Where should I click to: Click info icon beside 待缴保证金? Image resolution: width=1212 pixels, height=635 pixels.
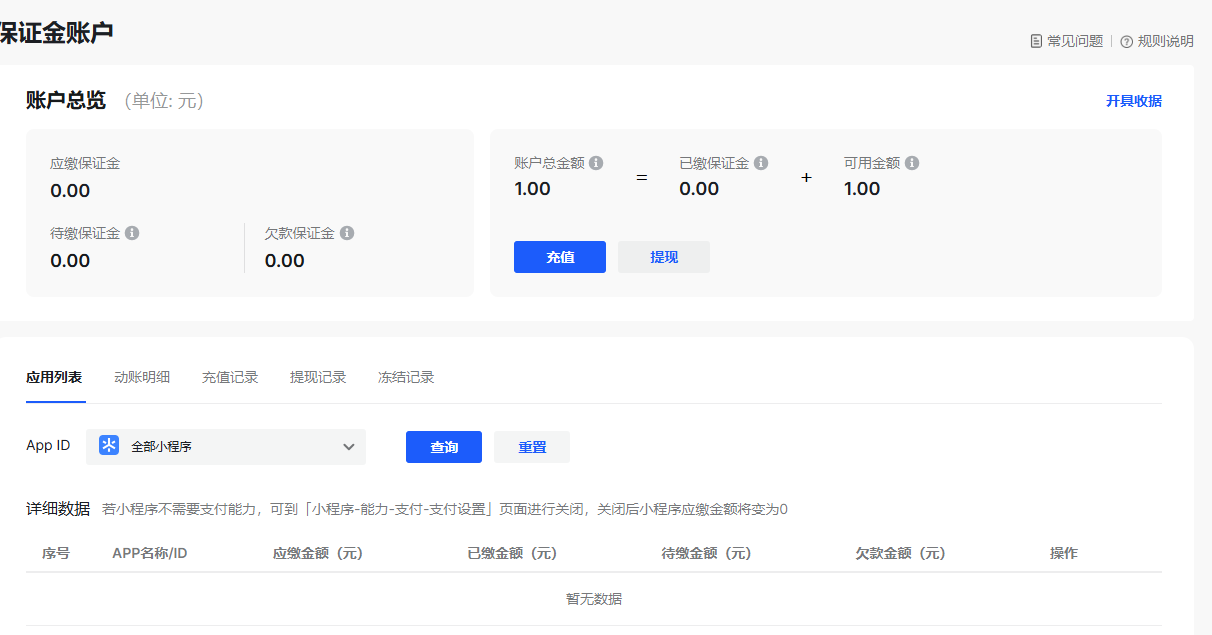[132, 233]
